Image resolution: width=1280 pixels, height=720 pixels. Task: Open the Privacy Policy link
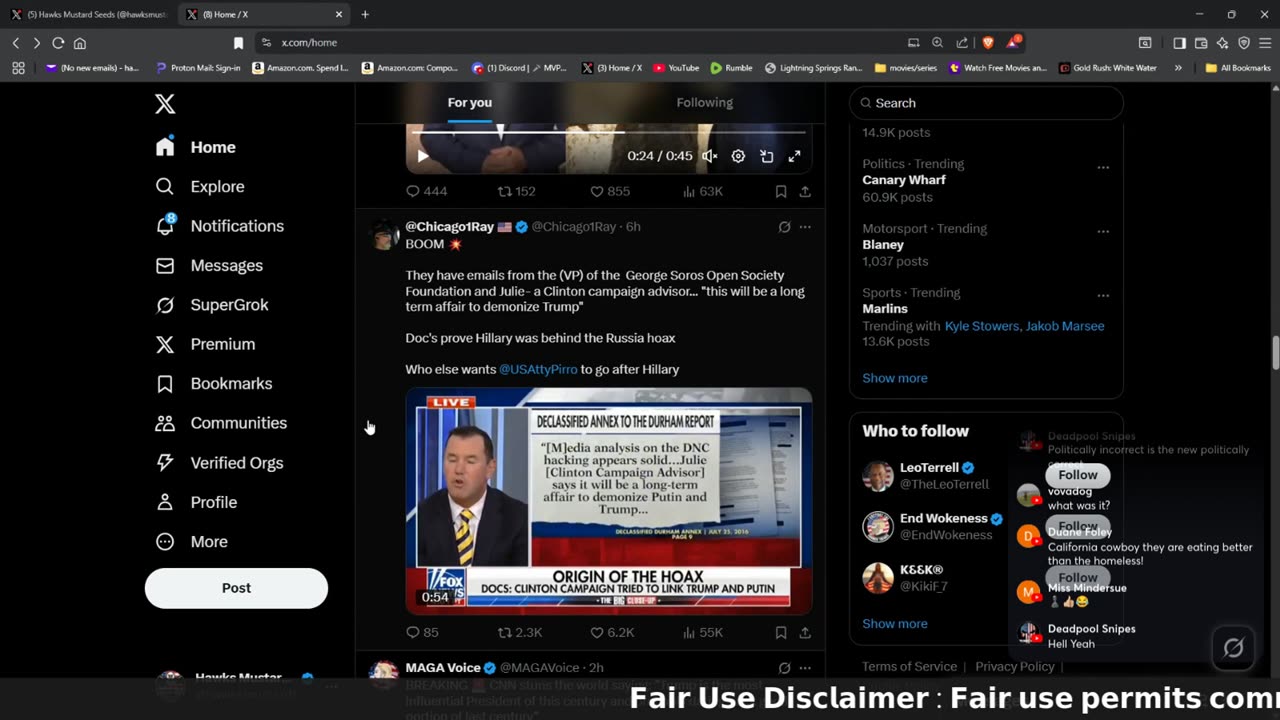(1015, 667)
